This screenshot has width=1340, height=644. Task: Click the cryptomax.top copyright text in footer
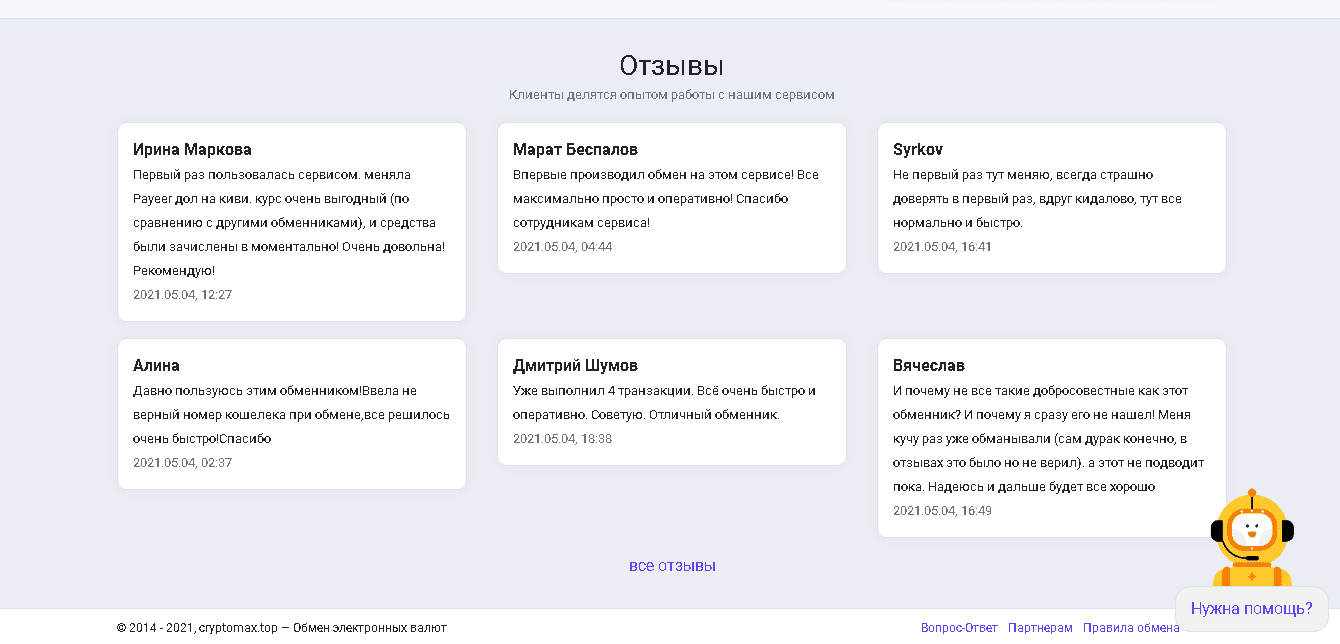pos(281,628)
